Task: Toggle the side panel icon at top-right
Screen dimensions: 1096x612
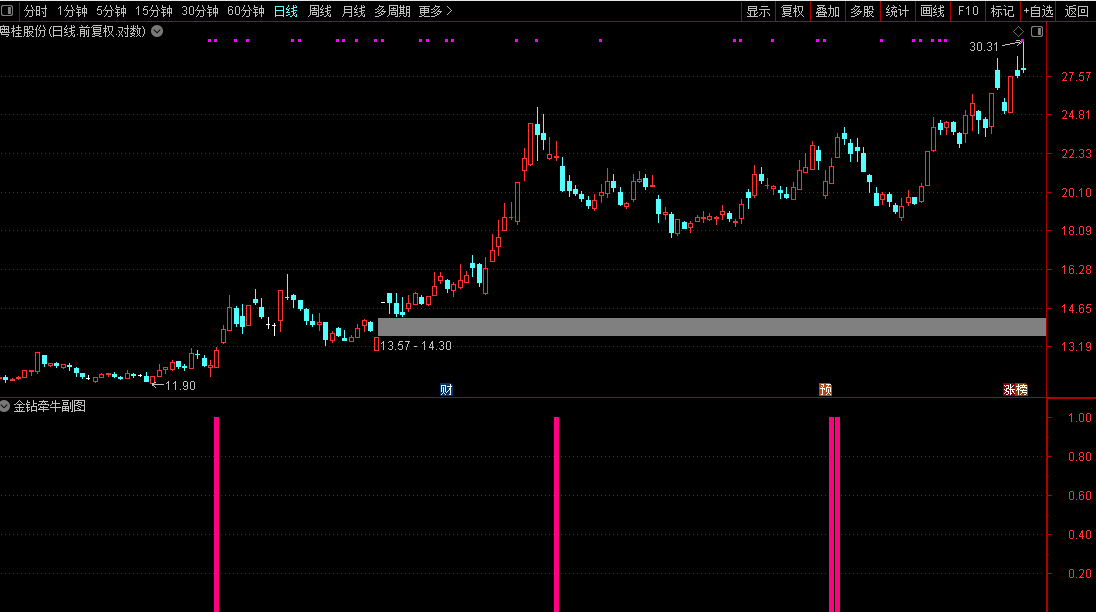Action: point(1037,31)
